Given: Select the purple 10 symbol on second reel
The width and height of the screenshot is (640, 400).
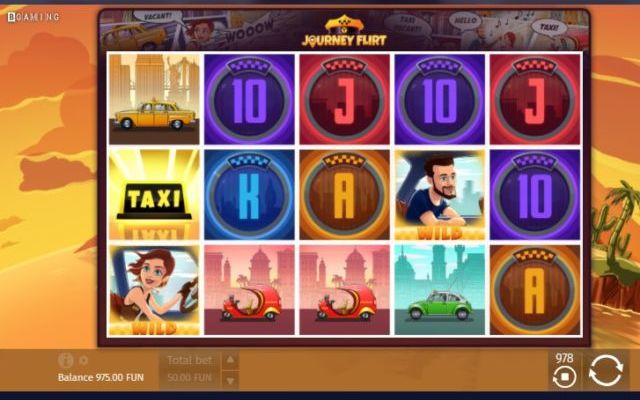Looking at the screenshot, I should [249, 99].
